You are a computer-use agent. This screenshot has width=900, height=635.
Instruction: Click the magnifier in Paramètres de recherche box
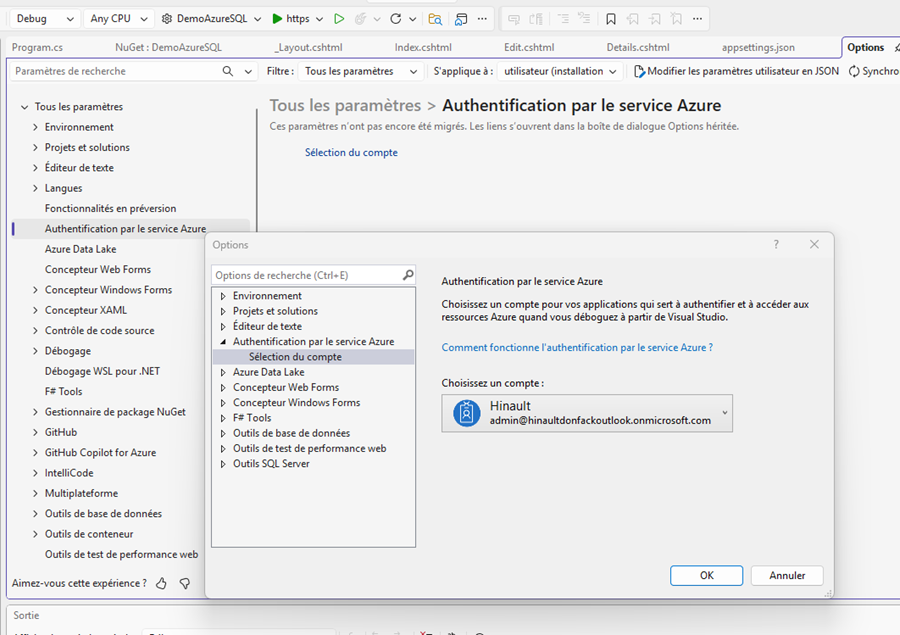227,71
